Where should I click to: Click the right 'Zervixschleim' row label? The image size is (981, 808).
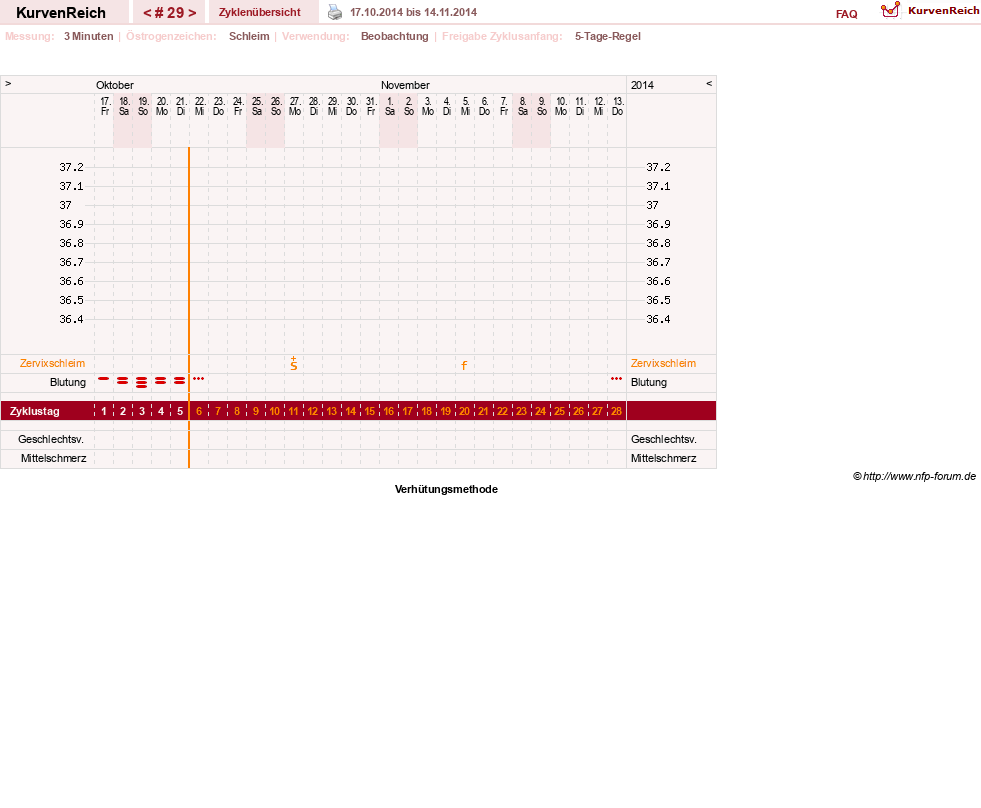pos(663,364)
